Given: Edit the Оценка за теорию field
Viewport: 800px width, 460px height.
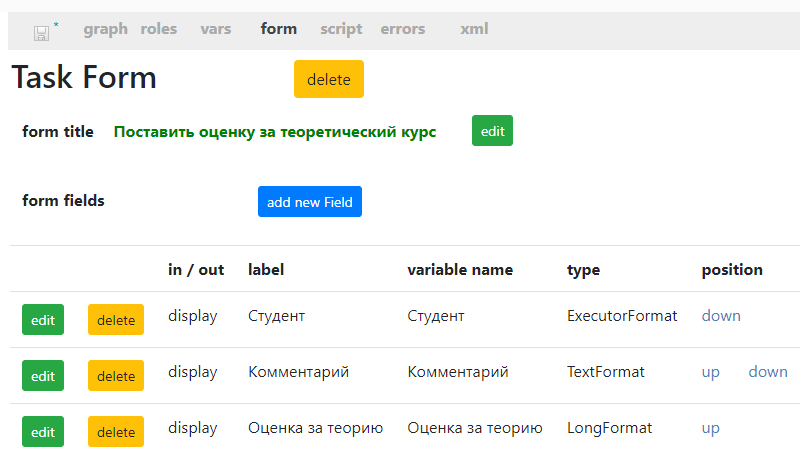Looking at the screenshot, I should click(43, 432).
